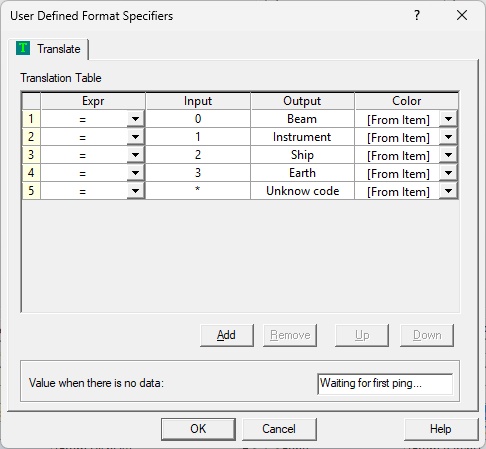Select the row 4 header cell
Image resolution: width=486 pixels, height=449 pixels.
pyautogui.click(x=31, y=173)
